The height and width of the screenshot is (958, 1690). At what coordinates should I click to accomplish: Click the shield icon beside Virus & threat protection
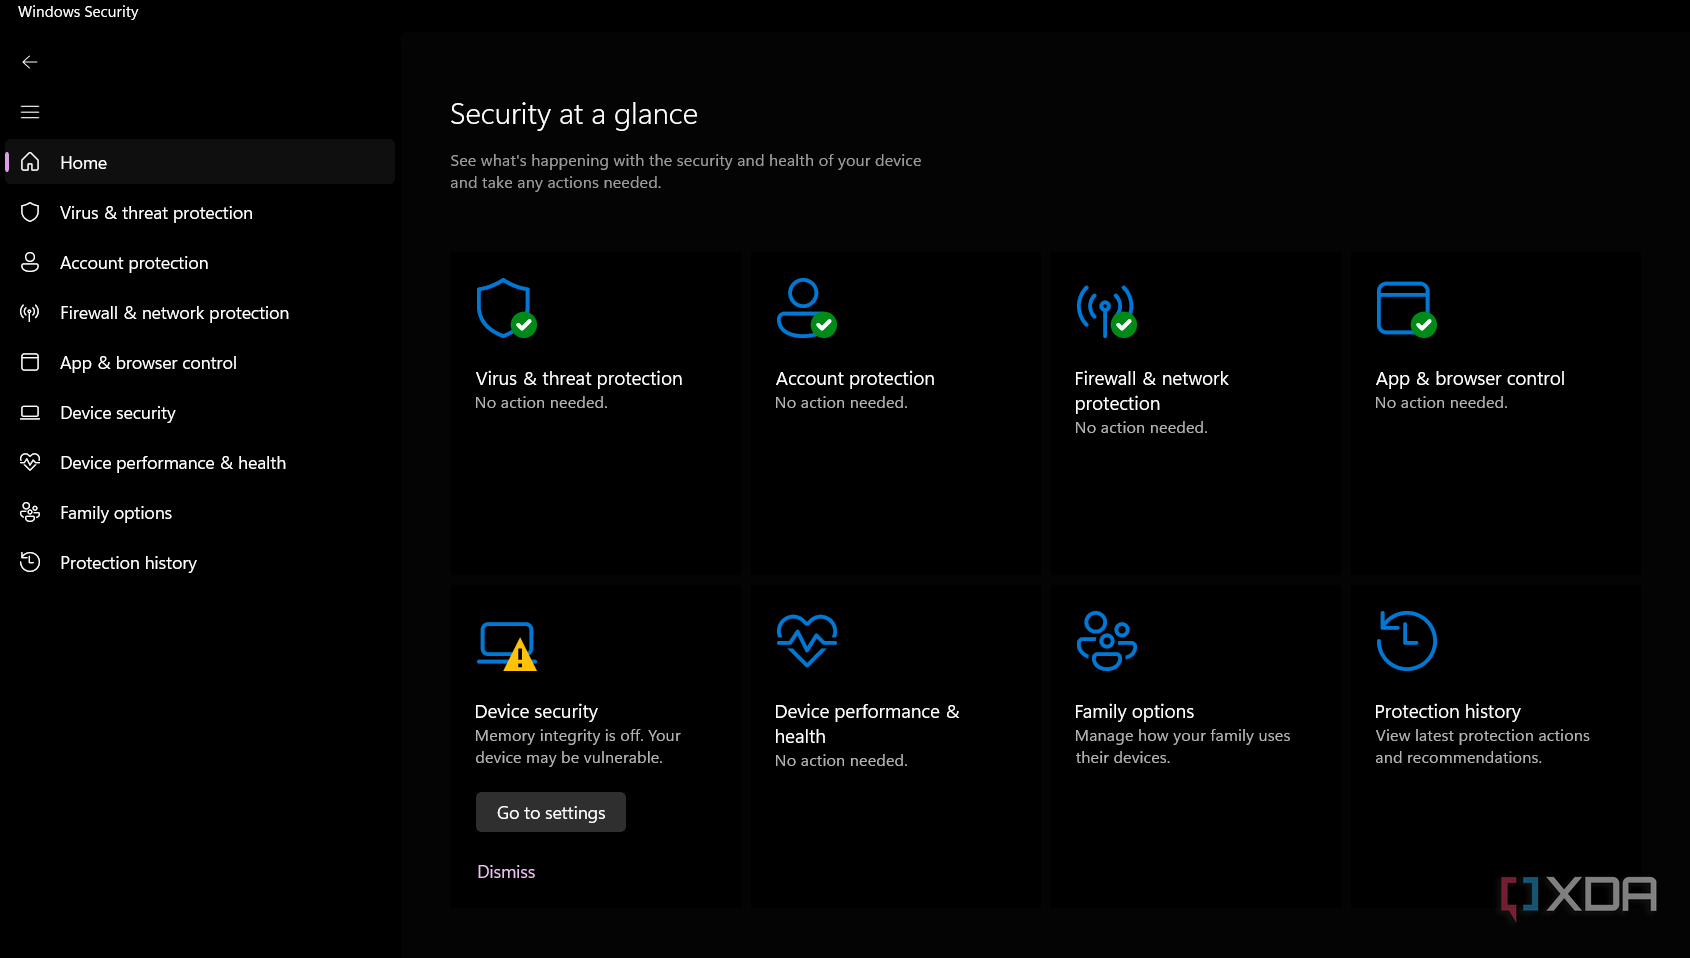tap(30, 212)
